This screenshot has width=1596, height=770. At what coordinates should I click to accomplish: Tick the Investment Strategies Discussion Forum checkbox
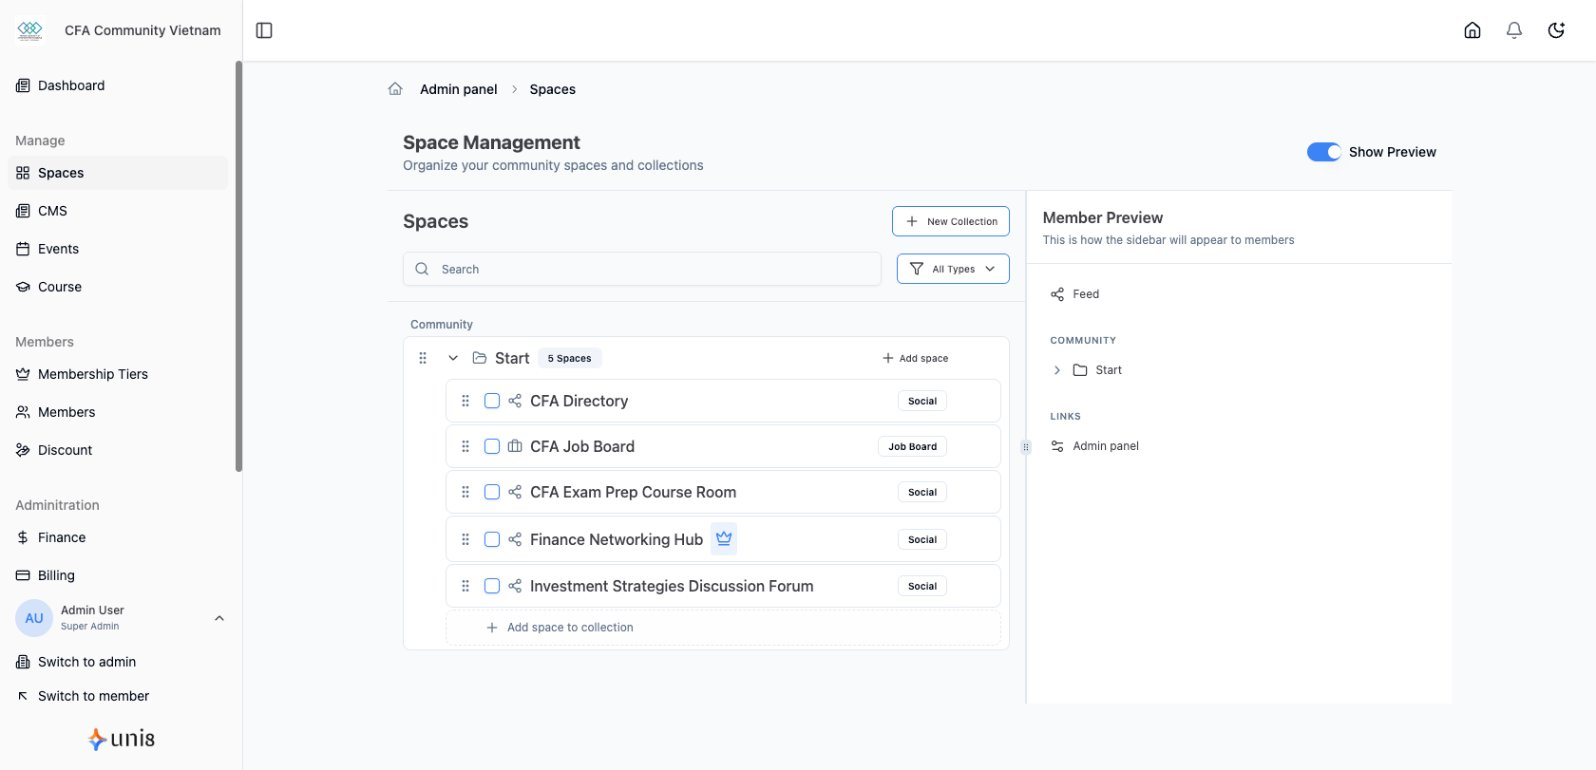(x=492, y=586)
